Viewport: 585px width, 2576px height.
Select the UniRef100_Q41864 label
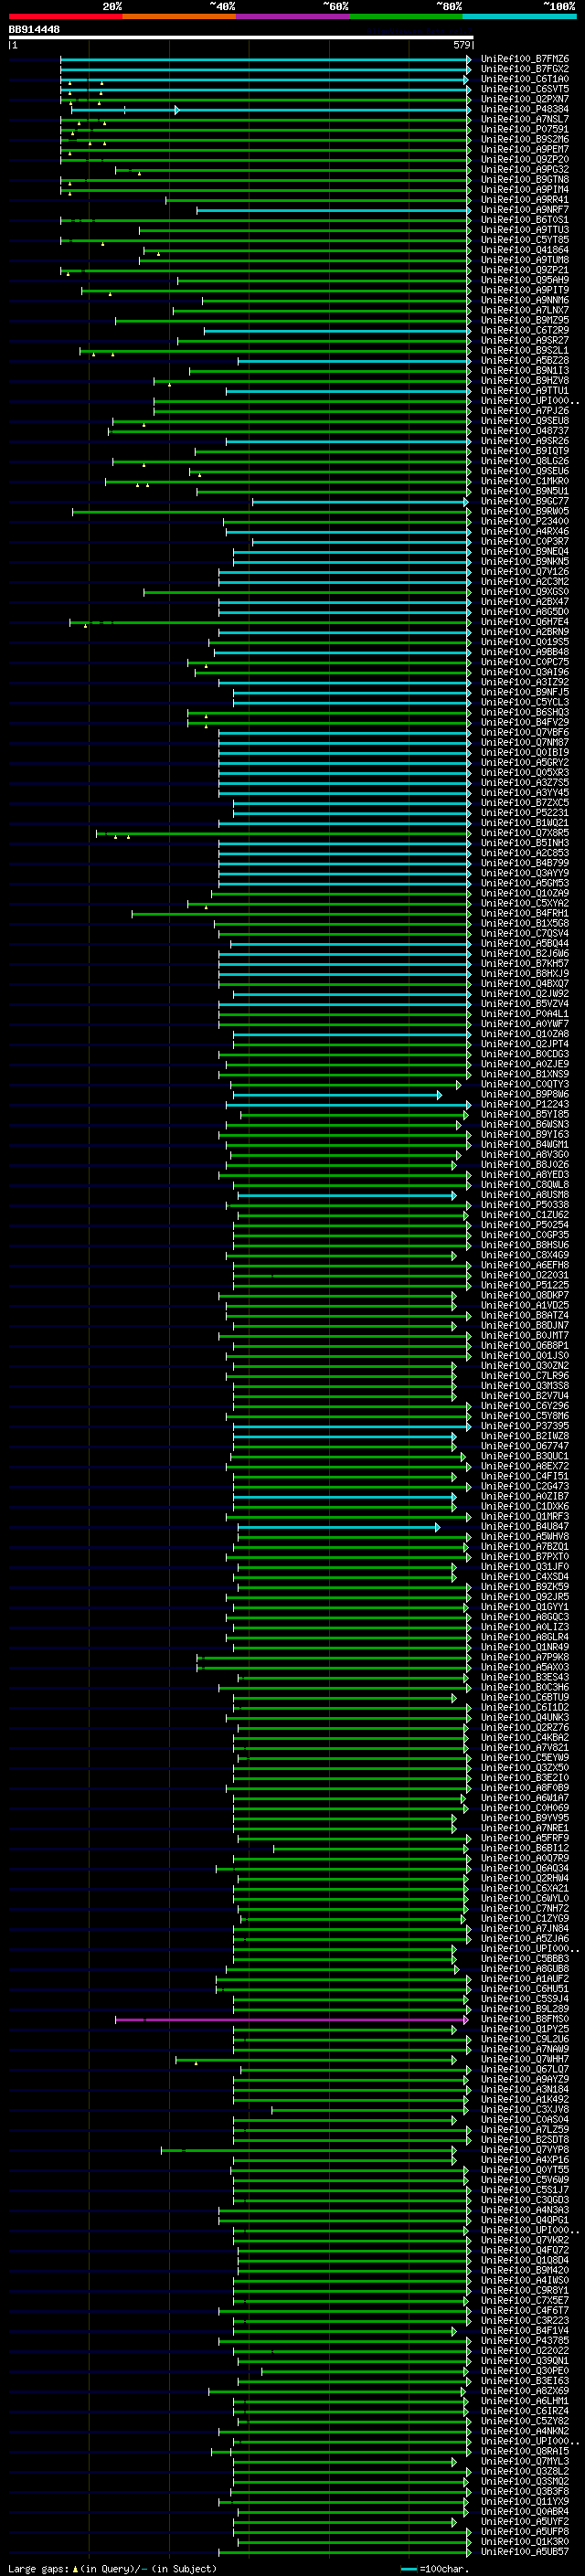524,250
